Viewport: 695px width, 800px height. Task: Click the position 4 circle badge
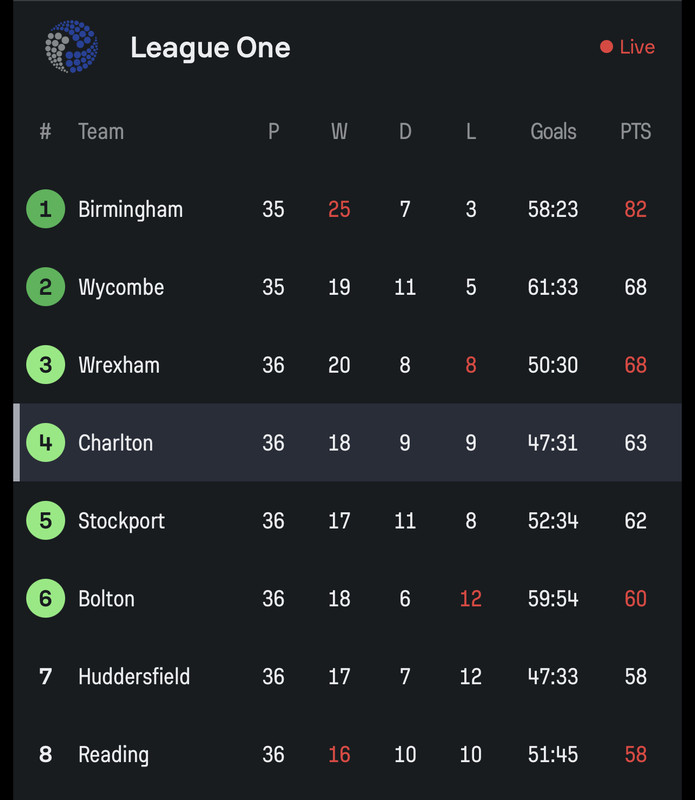click(45, 442)
